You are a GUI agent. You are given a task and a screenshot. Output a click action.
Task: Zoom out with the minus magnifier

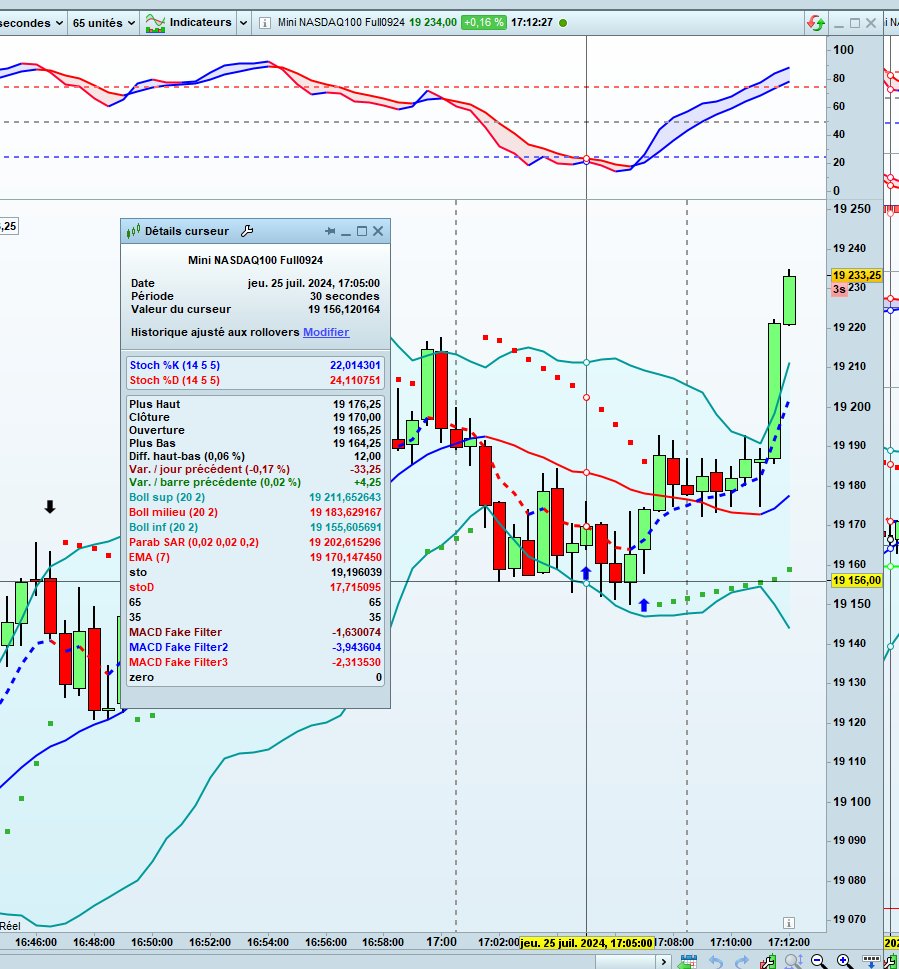[819, 962]
